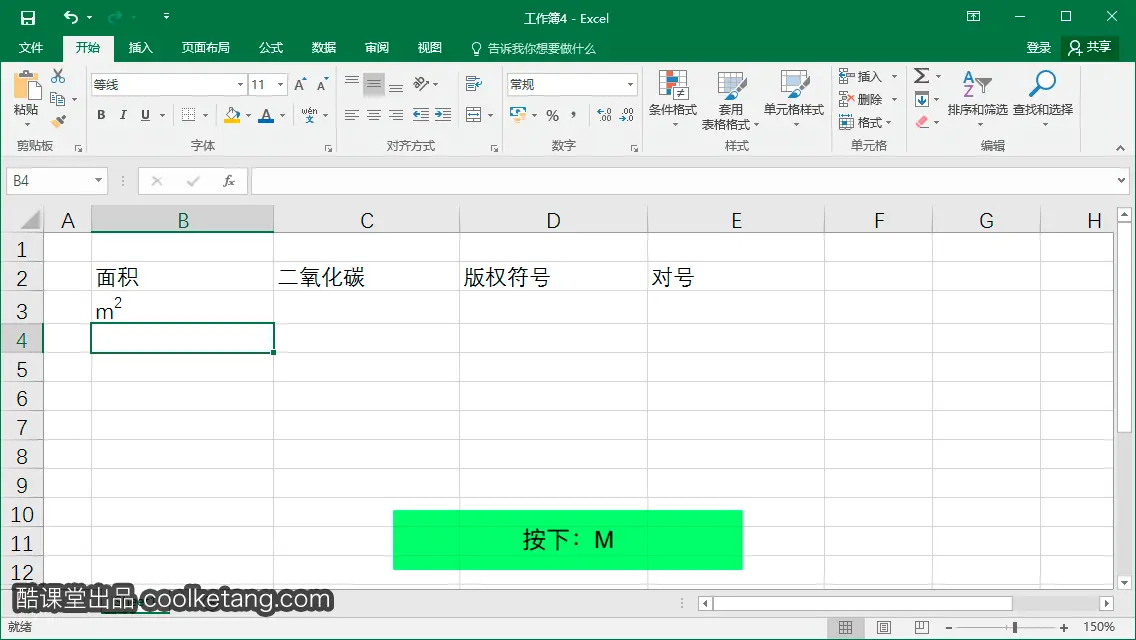Apply fill color bucket icon

pos(232,115)
